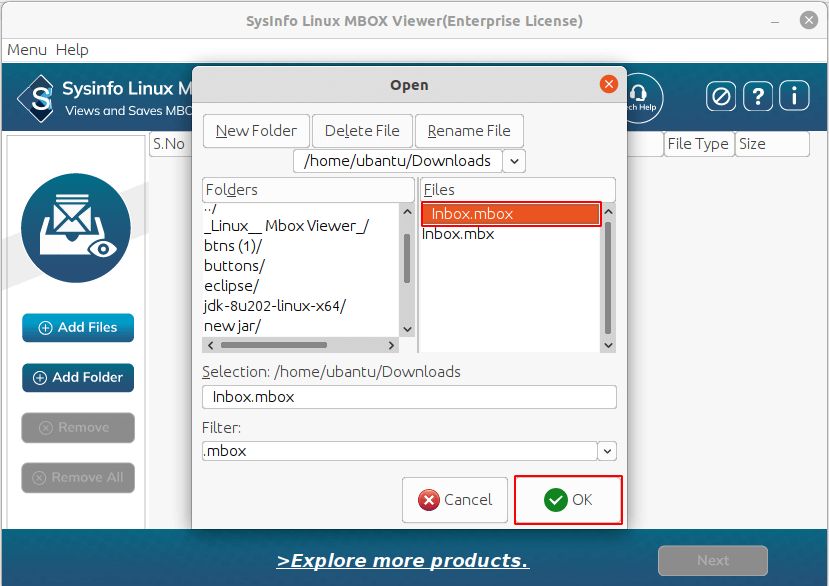Screen dimensions: 829x586
Task: Open the Explore more products link
Action: point(403,561)
